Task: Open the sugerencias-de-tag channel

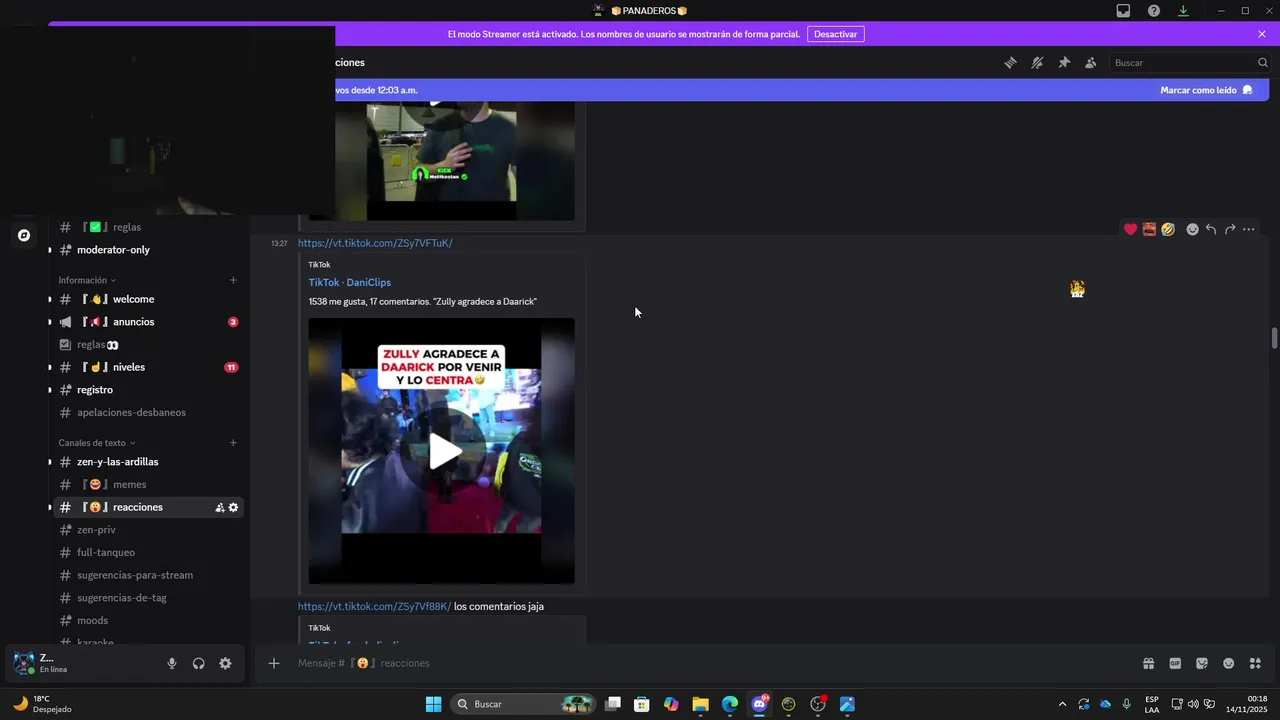Action: click(148, 598)
